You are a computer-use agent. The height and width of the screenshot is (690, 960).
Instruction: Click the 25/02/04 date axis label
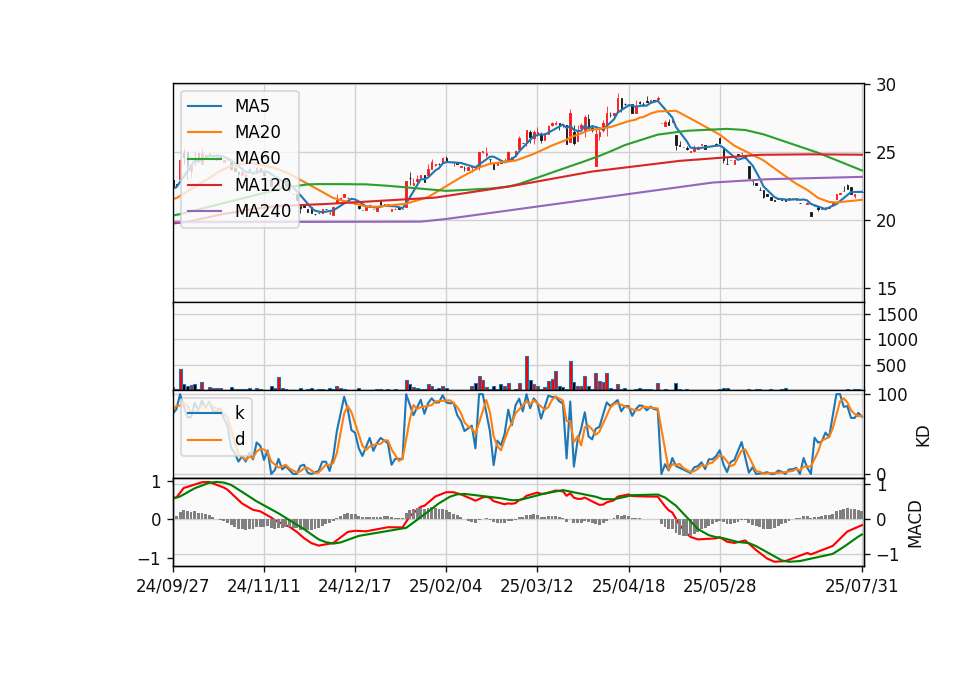tap(446, 586)
